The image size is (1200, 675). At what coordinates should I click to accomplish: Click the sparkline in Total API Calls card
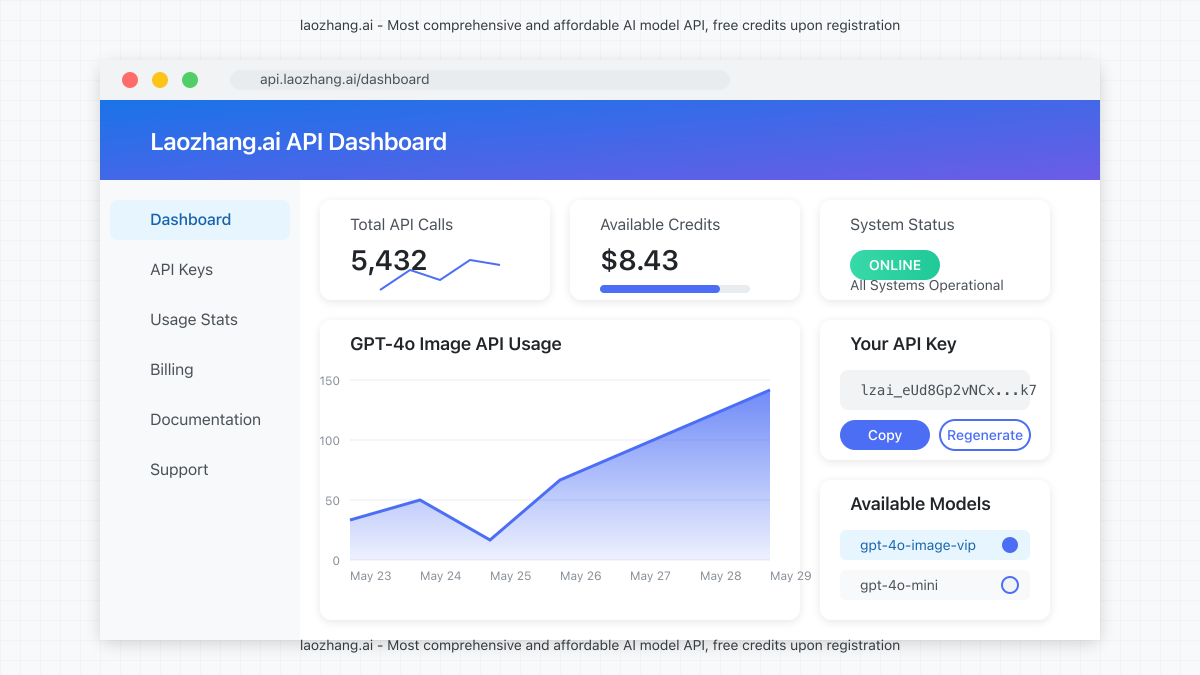[440, 275]
